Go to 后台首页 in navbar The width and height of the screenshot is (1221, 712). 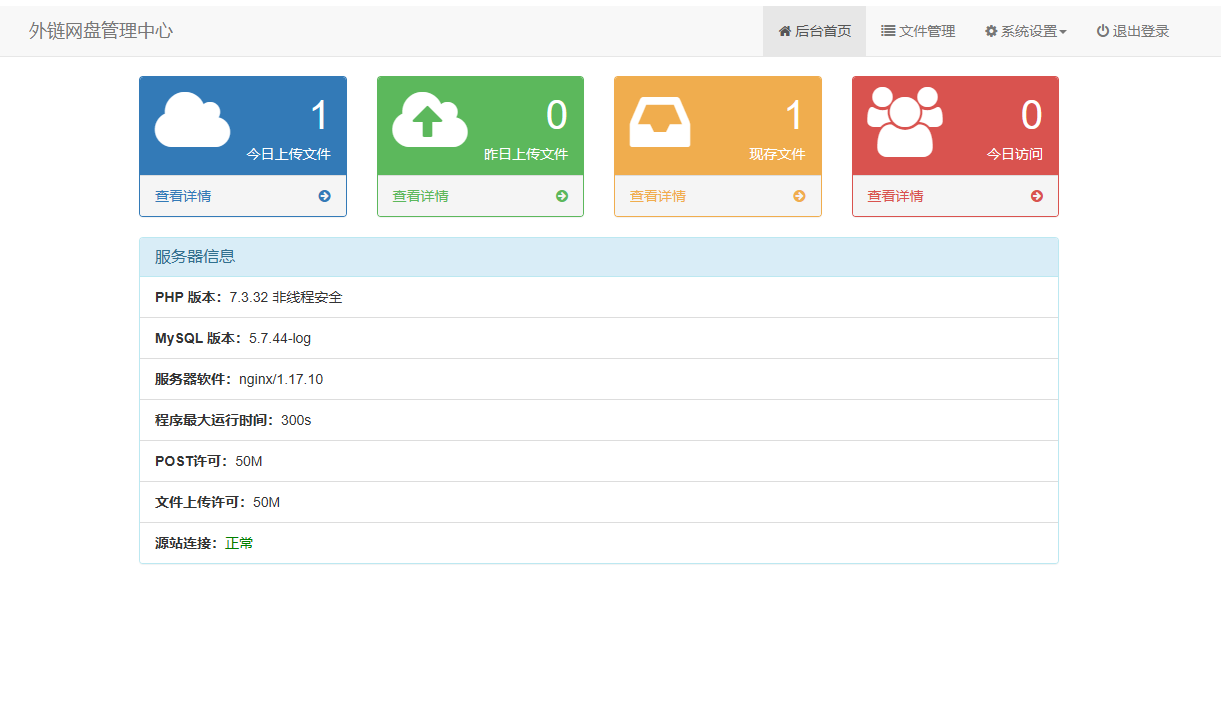pyautogui.click(x=814, y=31)
